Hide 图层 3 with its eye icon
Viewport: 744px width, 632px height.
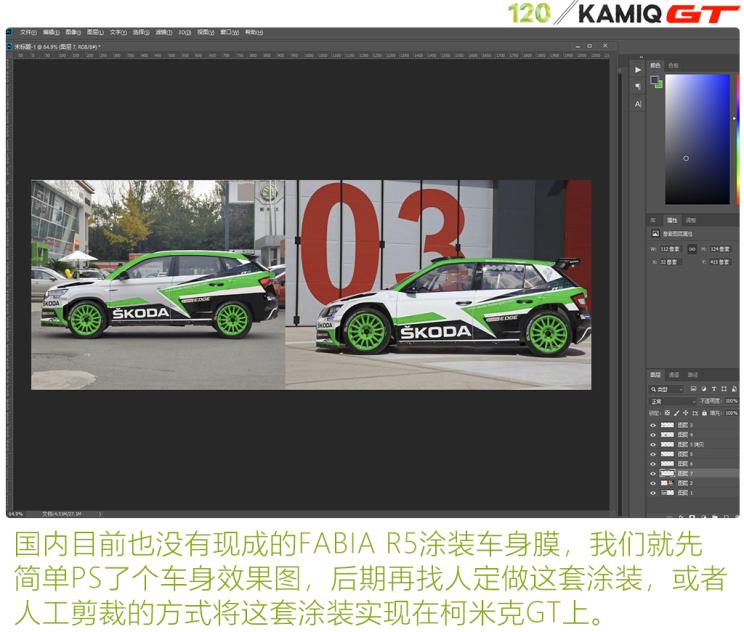pyautogui.click(x=653, y=426)
